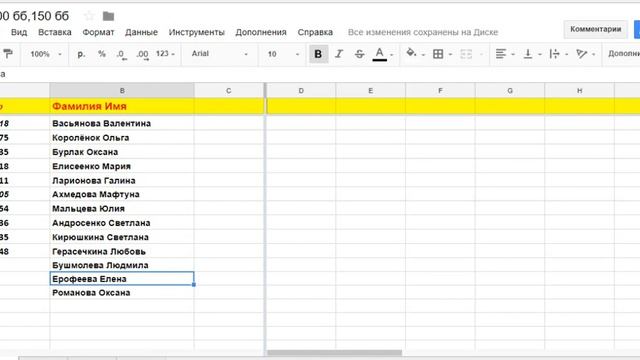Image resolution: width=640 pixels, height=360 pixels.
Task: Move document to folder icon
Action: 108,16
